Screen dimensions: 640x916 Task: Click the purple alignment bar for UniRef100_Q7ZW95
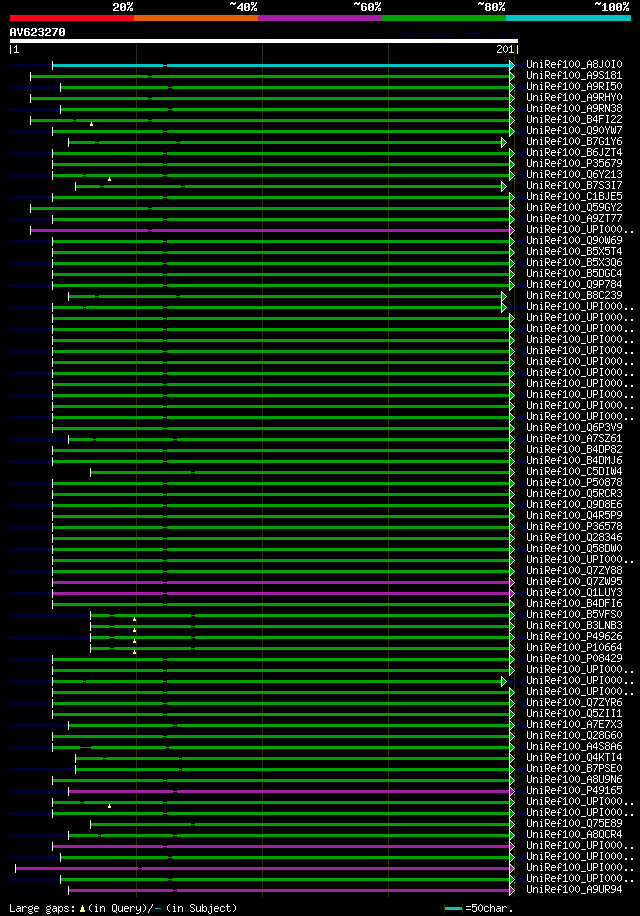coord(281,582)
